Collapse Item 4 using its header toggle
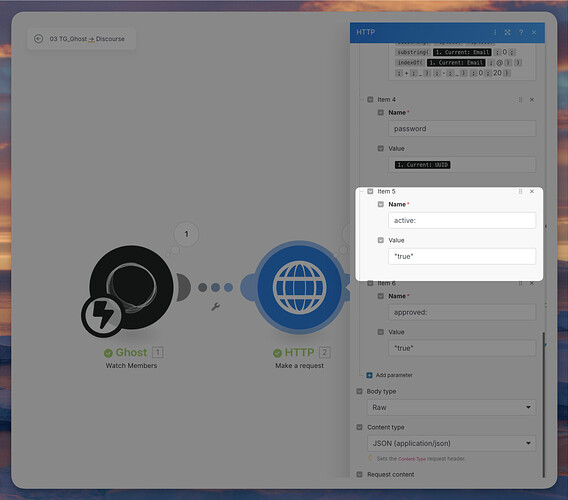 pos(370,99)
